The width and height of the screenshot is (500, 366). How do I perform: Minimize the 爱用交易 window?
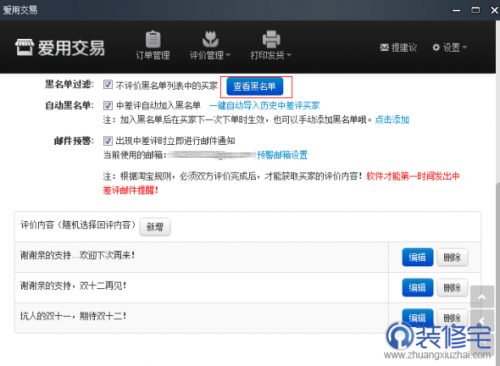(x=456, y=11)
